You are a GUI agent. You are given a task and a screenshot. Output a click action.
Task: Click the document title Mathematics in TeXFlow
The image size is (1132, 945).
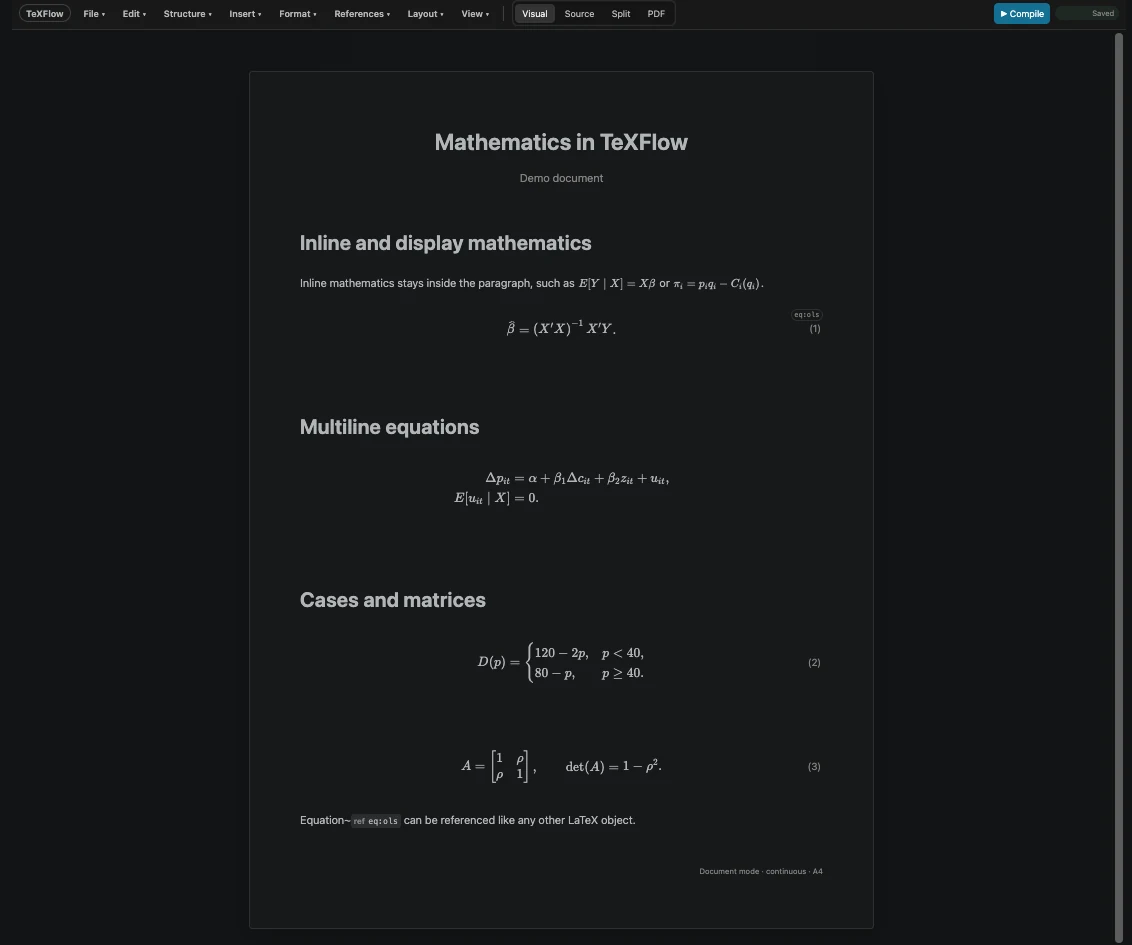click(561, 142)
